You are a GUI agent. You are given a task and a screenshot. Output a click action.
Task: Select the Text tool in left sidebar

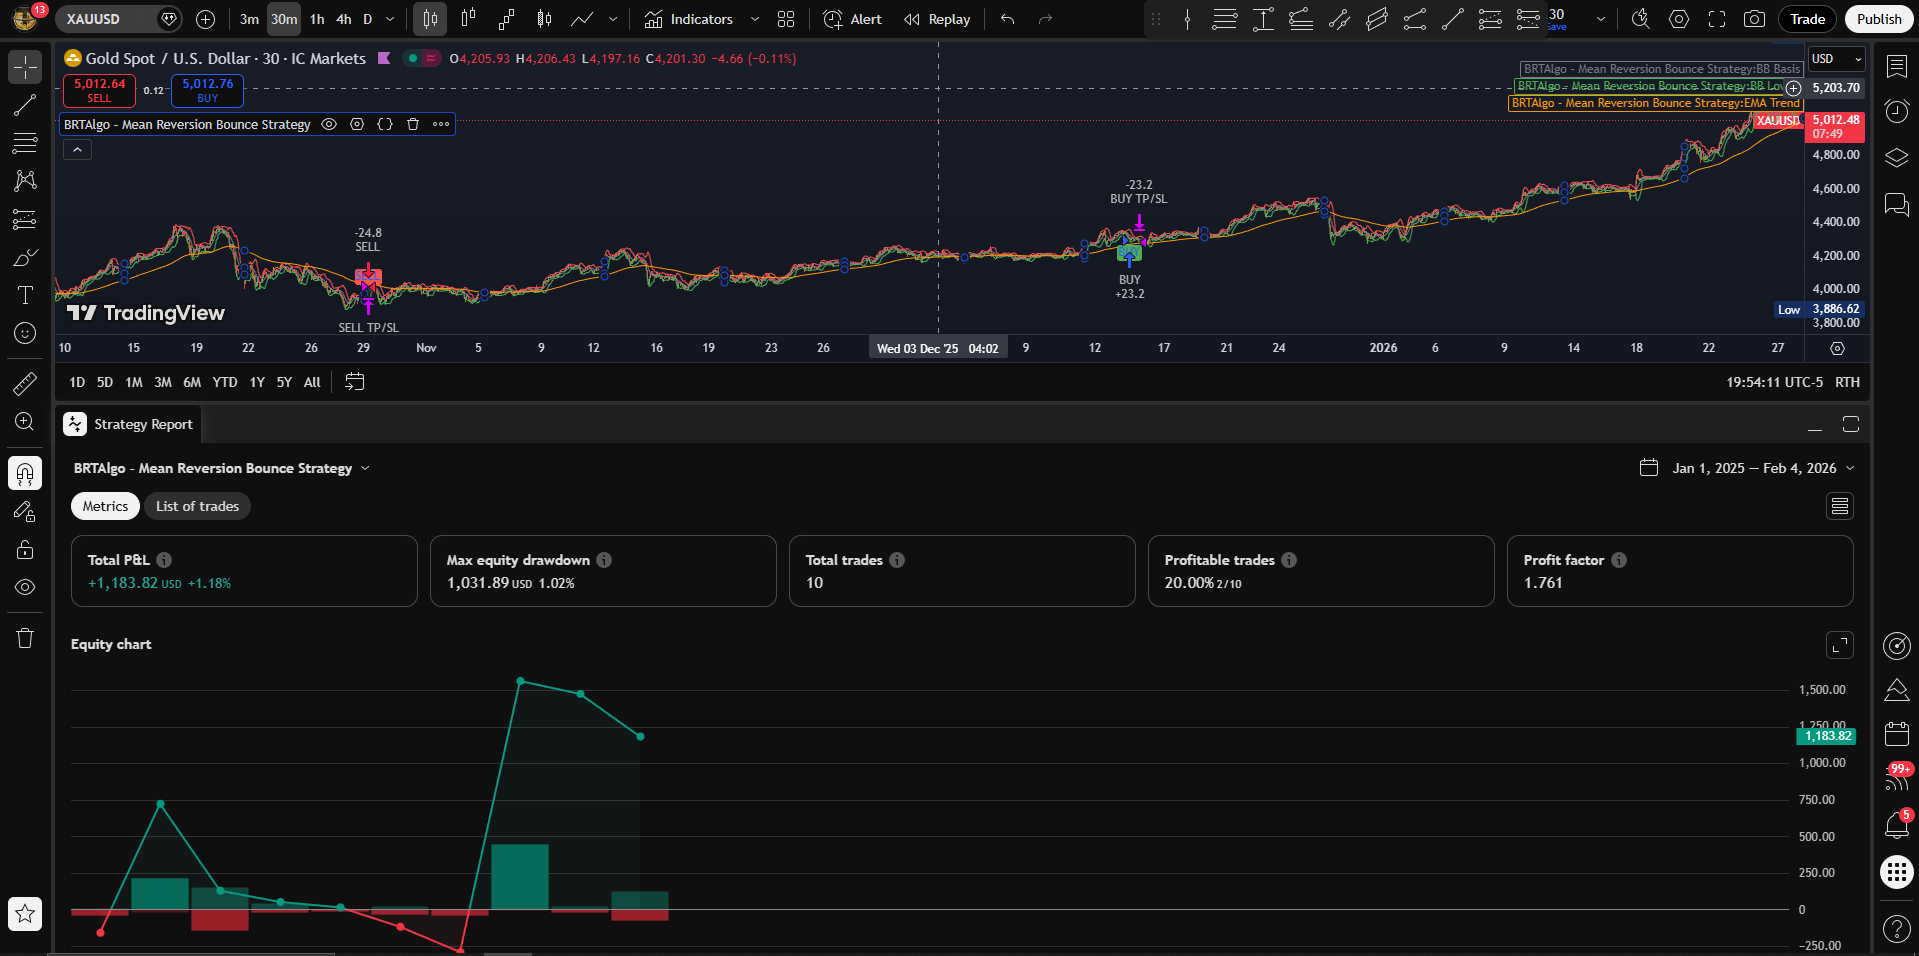[25, 295]
